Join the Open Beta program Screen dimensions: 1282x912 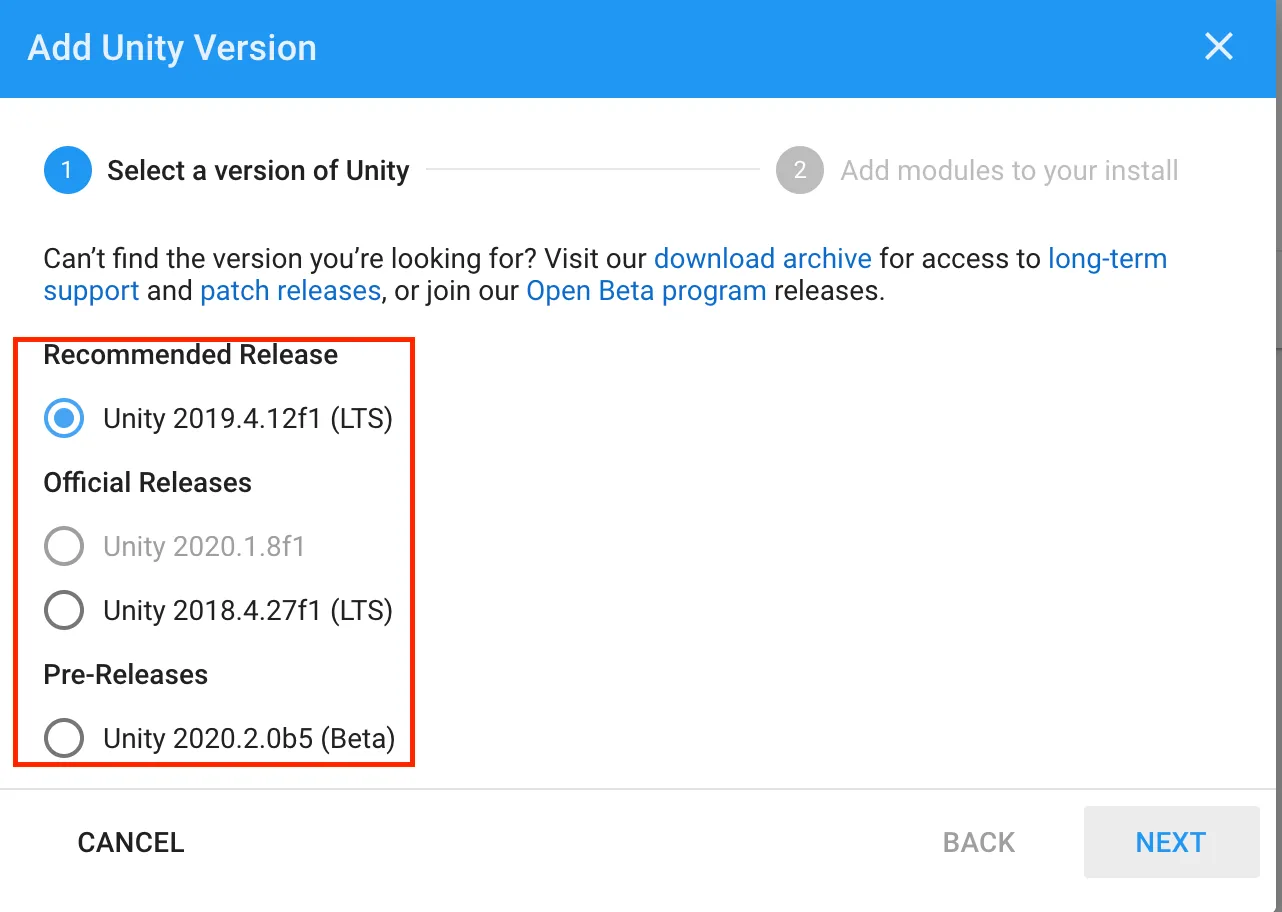tap(646, 290)
